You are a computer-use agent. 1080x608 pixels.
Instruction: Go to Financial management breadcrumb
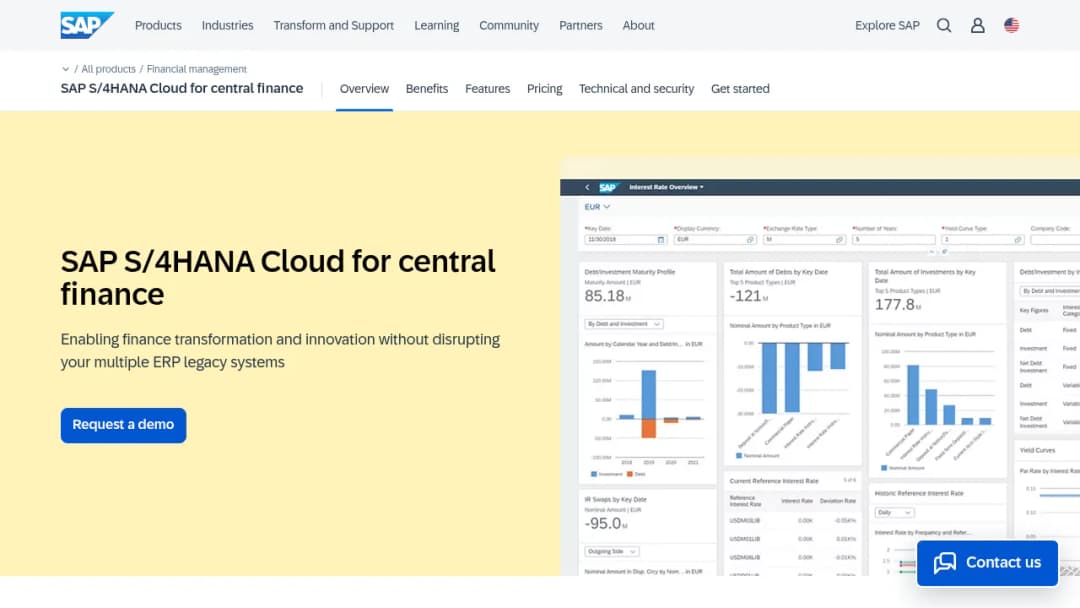196,69
